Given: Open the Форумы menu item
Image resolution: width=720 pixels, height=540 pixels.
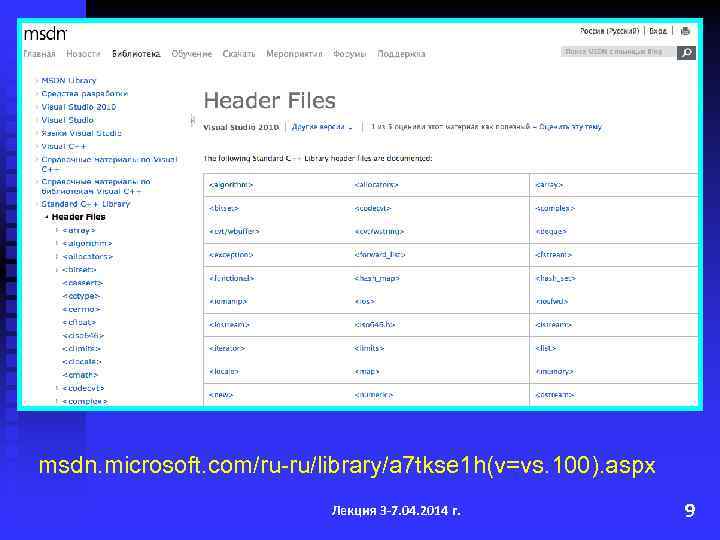Looking at the screenshot, I should [x=349, y=54].
